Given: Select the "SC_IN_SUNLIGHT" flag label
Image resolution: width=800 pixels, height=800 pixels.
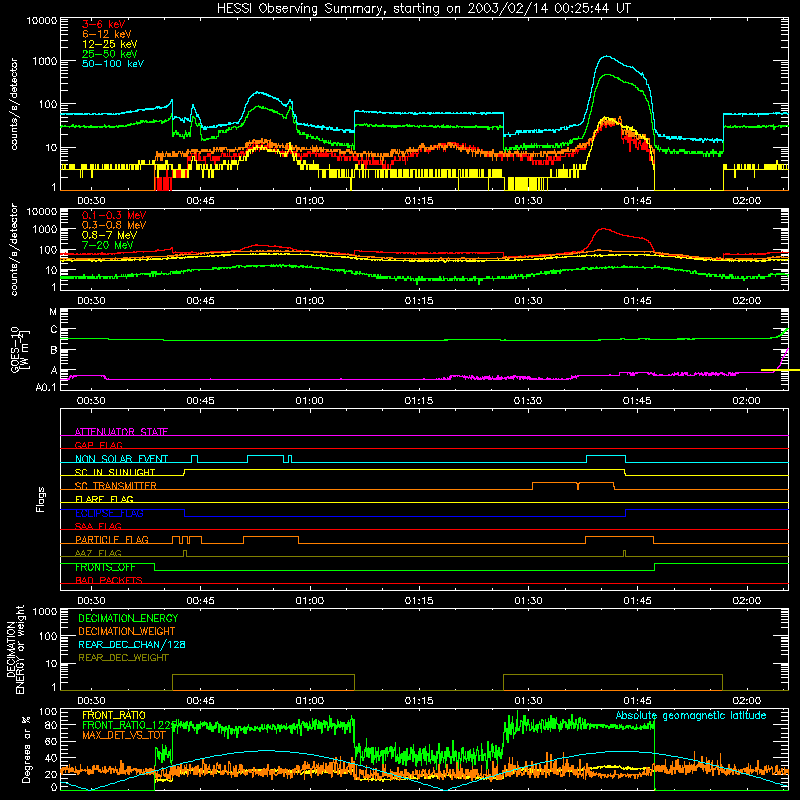Looking at the screenshot, I should 114,472.
